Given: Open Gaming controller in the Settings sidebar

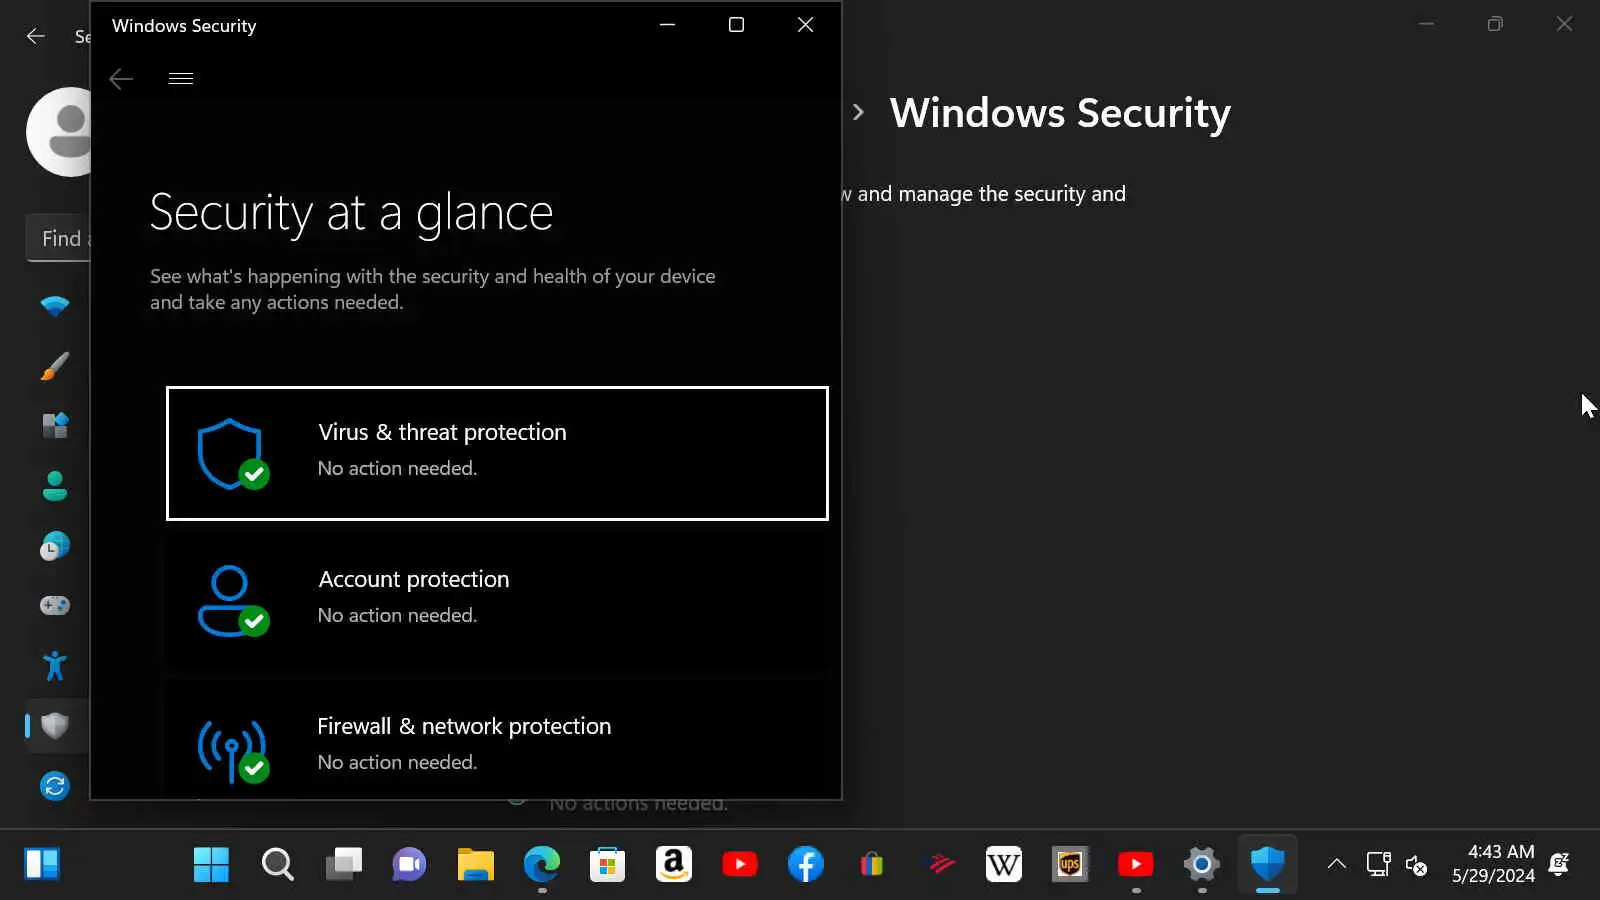Looking at the screenshot, I should 55,606.
